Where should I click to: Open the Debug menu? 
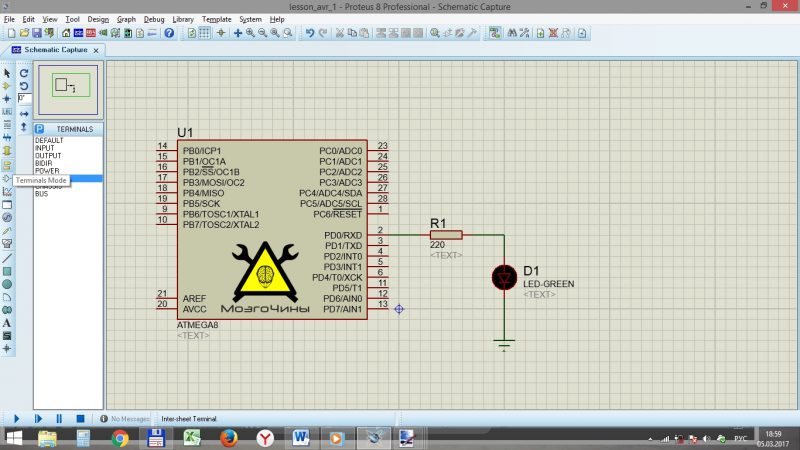[154, 19]
